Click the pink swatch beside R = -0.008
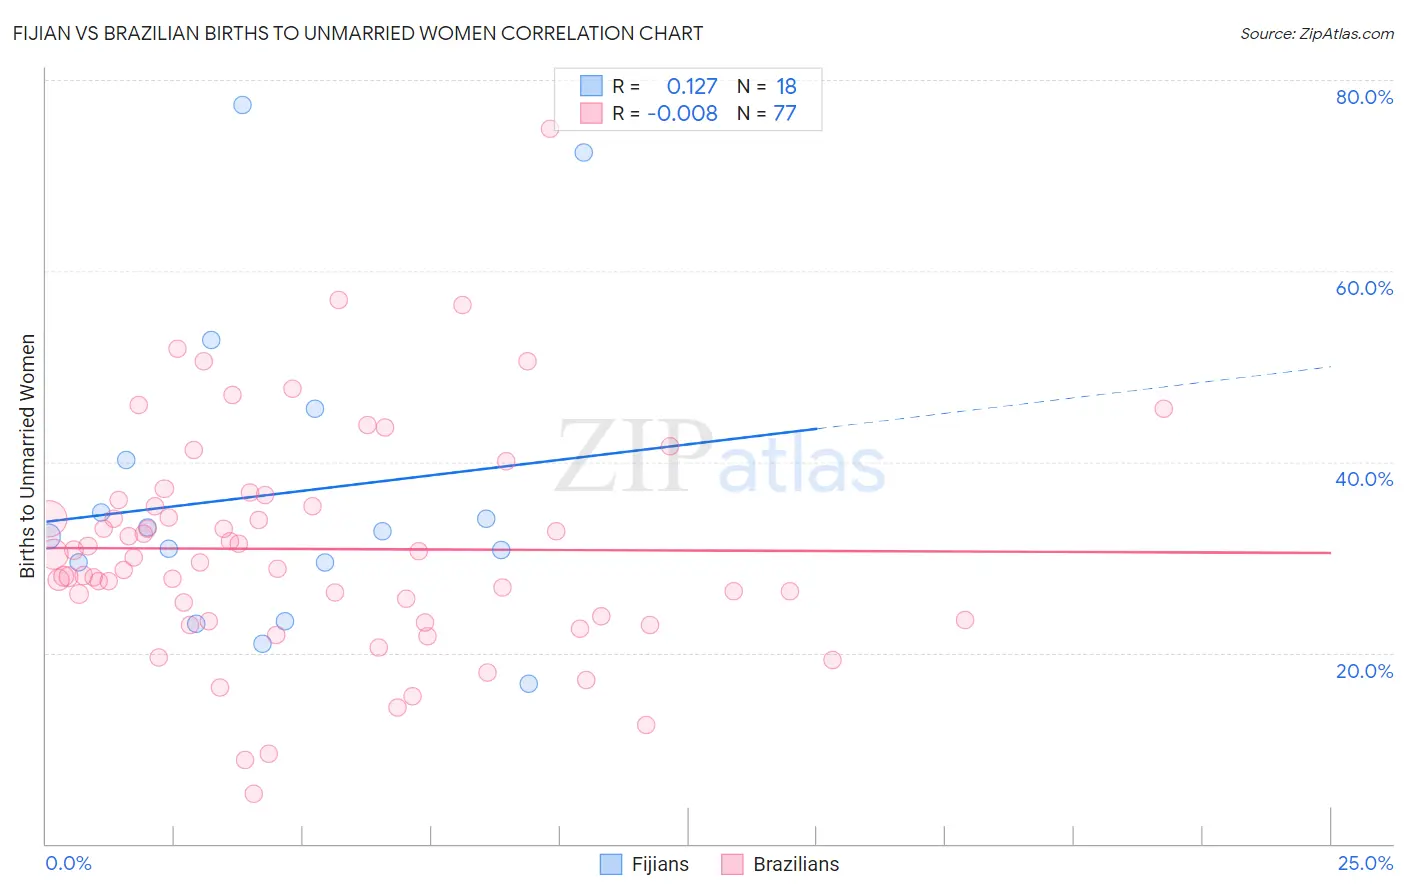Viewport: 1406px width, 892px height. tap(592, 113)
